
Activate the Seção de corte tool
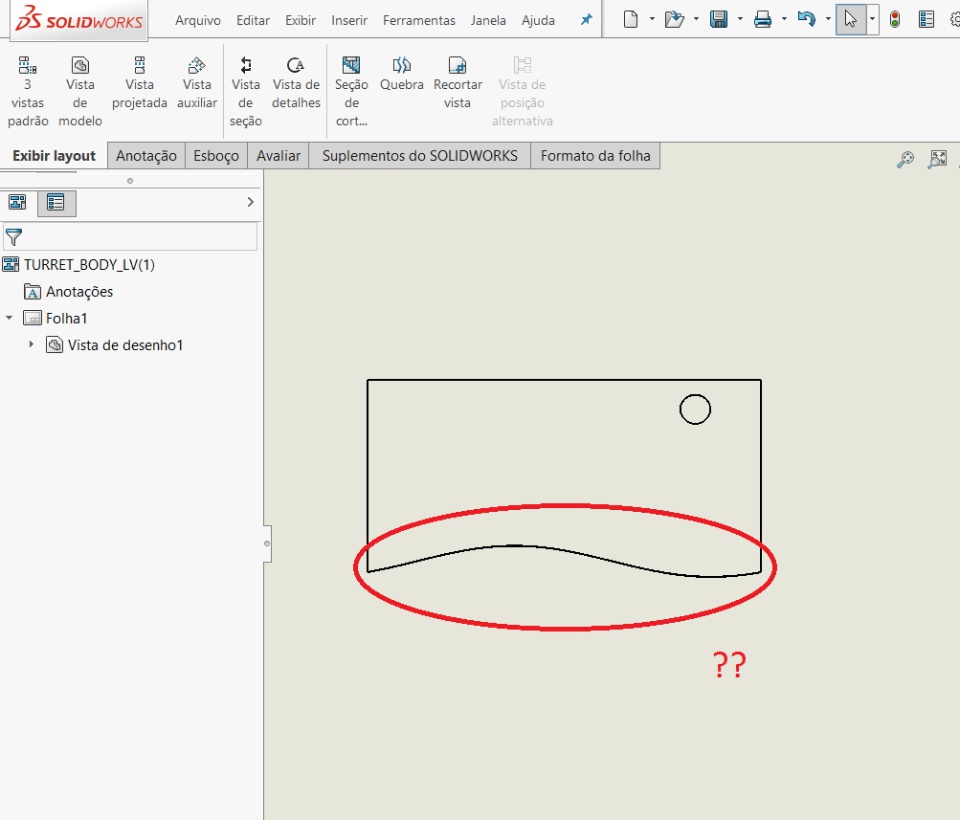(x=351, y=91)
